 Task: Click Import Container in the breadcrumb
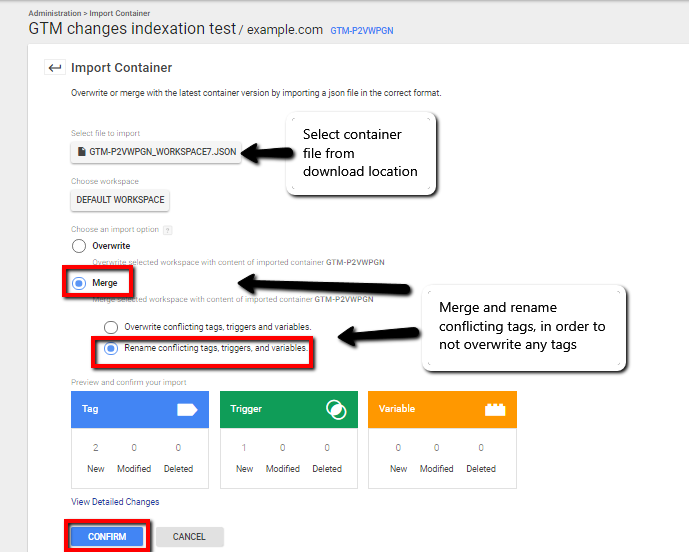120,13
